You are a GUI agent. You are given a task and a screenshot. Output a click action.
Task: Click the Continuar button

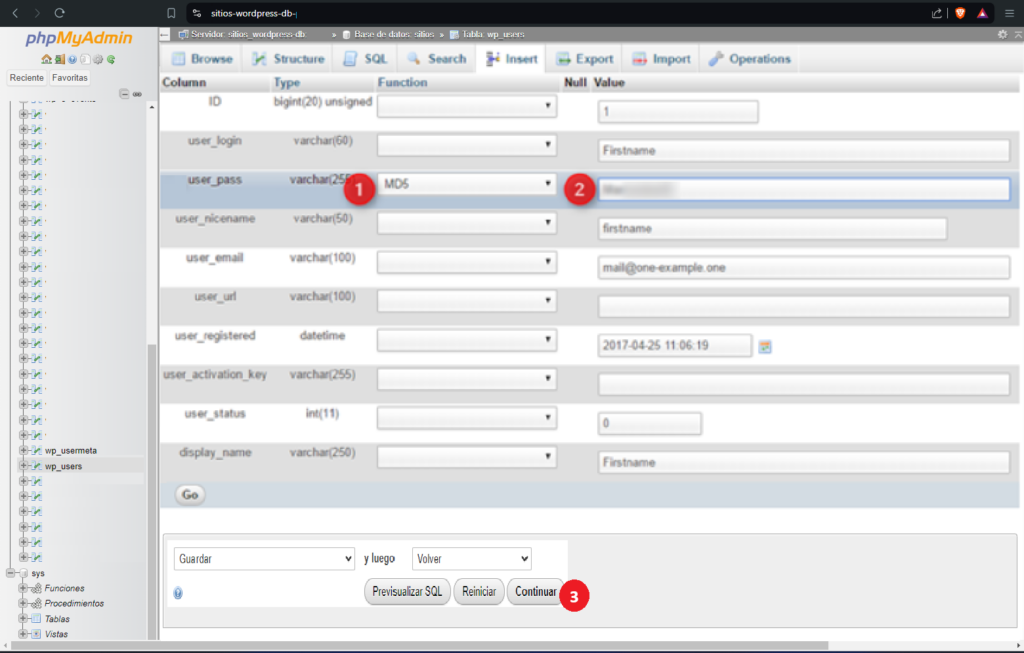coord(535,592)
